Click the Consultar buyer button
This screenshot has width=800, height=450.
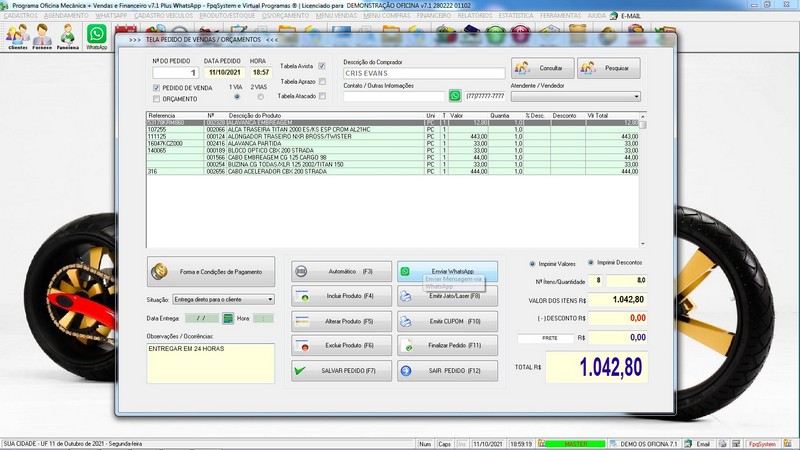(x=543, y=68)
